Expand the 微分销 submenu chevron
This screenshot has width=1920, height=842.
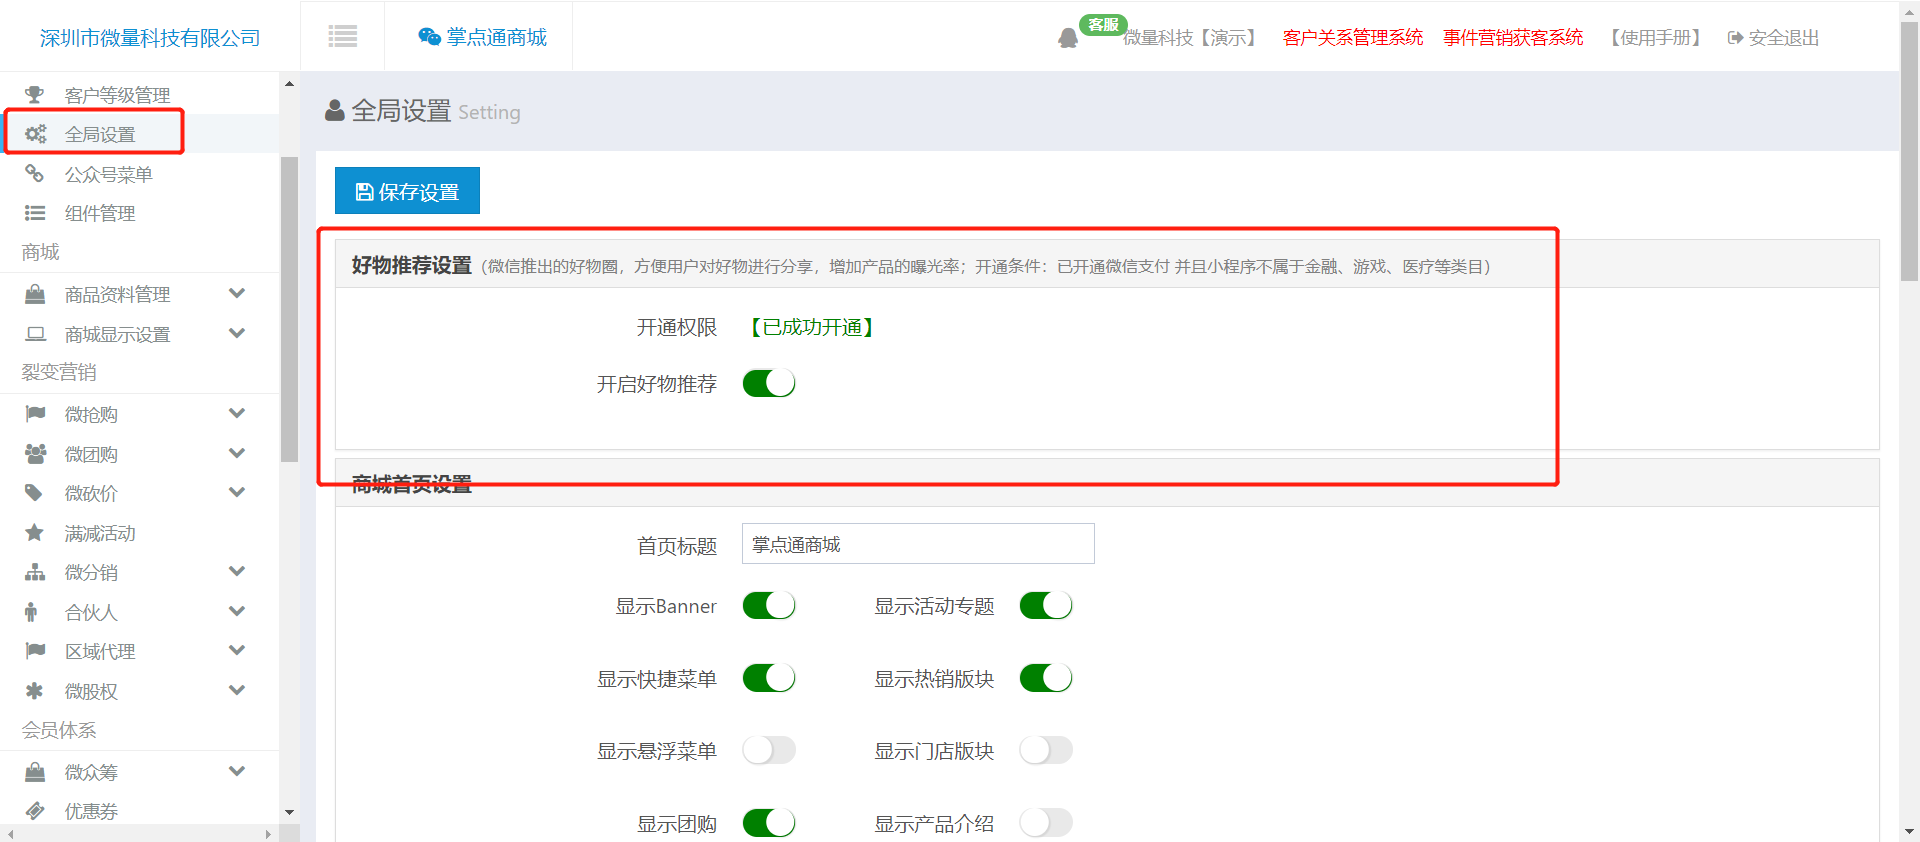tap(237, 571)
